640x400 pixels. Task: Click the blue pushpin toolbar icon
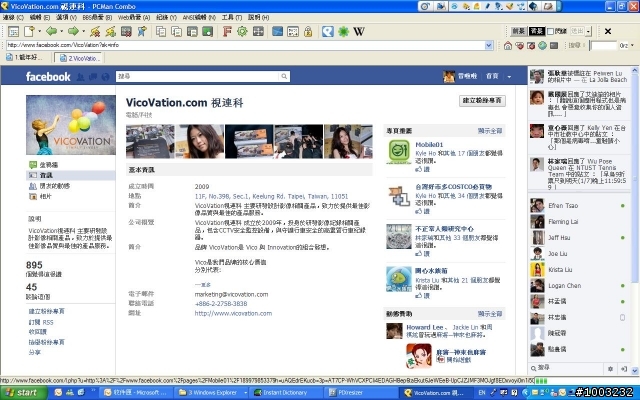142,31
